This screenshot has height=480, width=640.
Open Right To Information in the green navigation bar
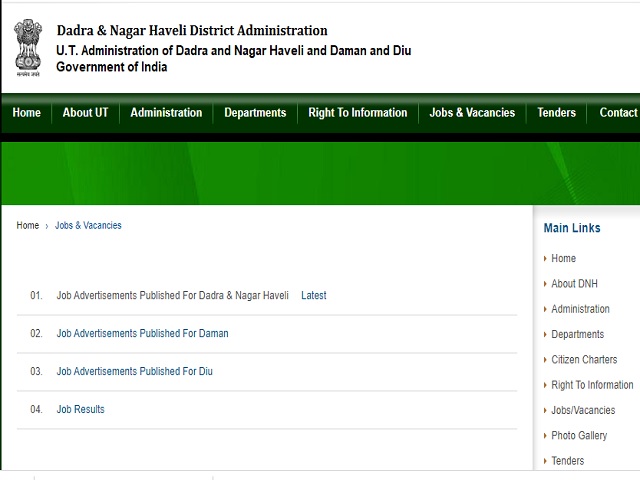click(358, 113)
